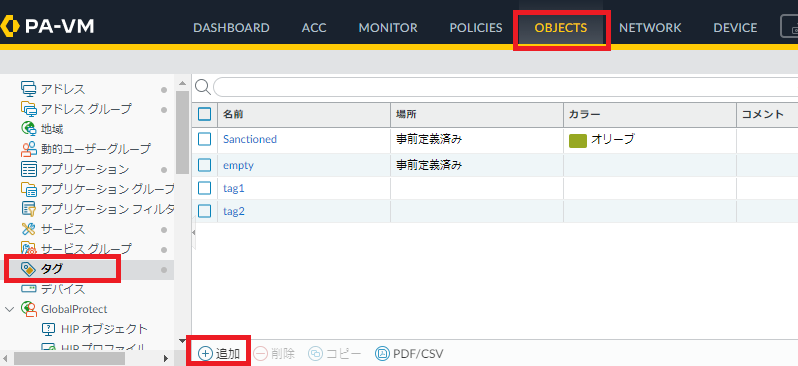
Task: Click the PDF/CSV export icon
Action: click(x=382, y=353)
